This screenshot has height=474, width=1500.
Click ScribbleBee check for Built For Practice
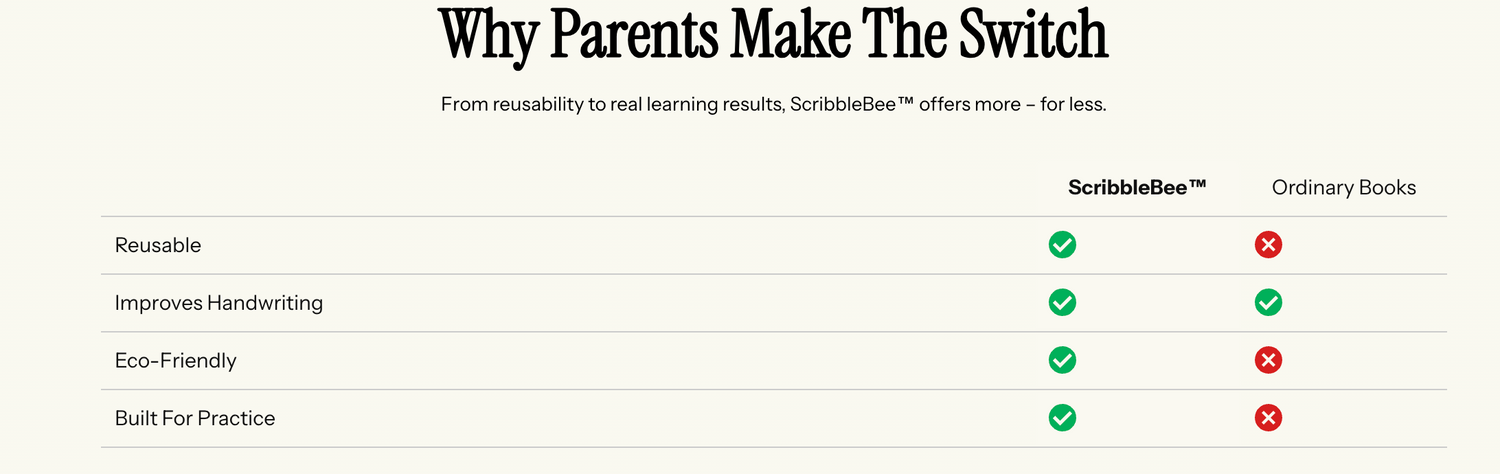pyautogui.click(x=1062, y=418)
